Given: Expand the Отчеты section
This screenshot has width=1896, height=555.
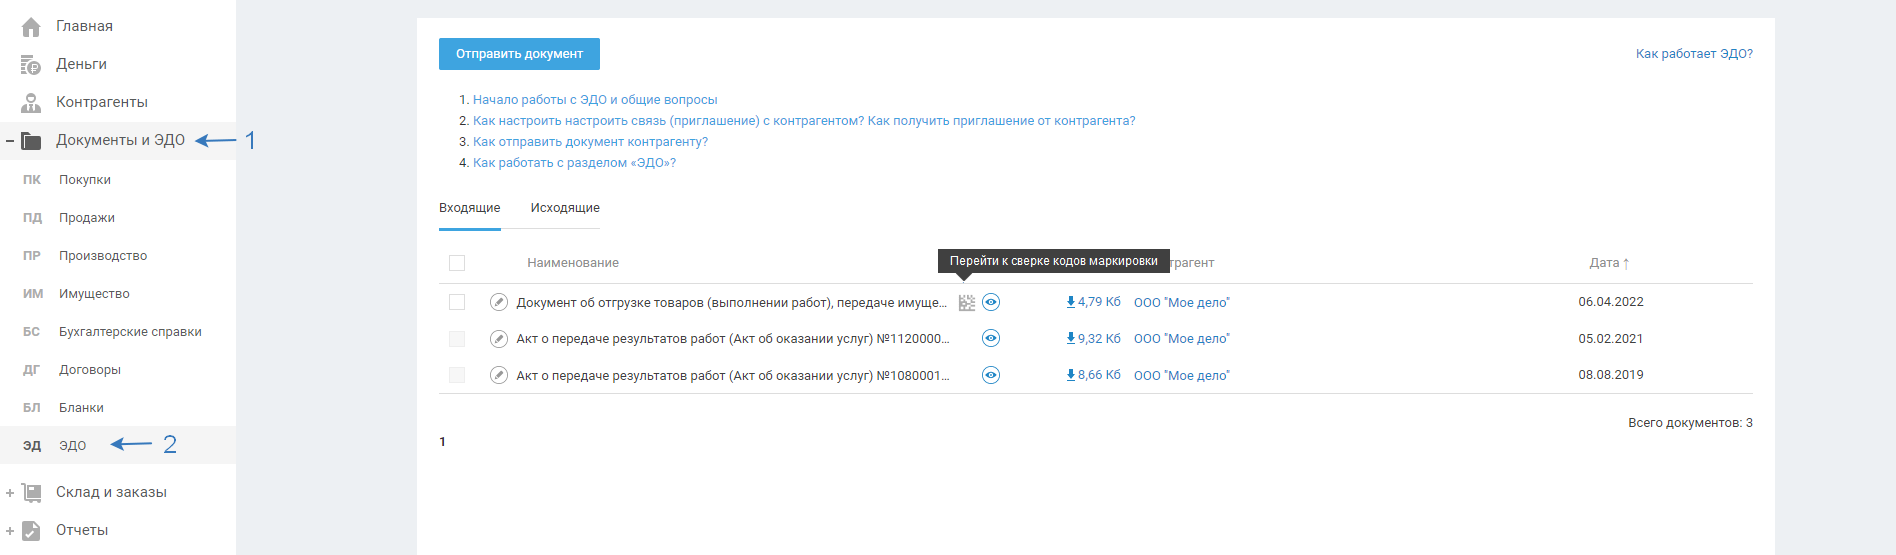Looking at the screenshot, I should tap(10, 531).
